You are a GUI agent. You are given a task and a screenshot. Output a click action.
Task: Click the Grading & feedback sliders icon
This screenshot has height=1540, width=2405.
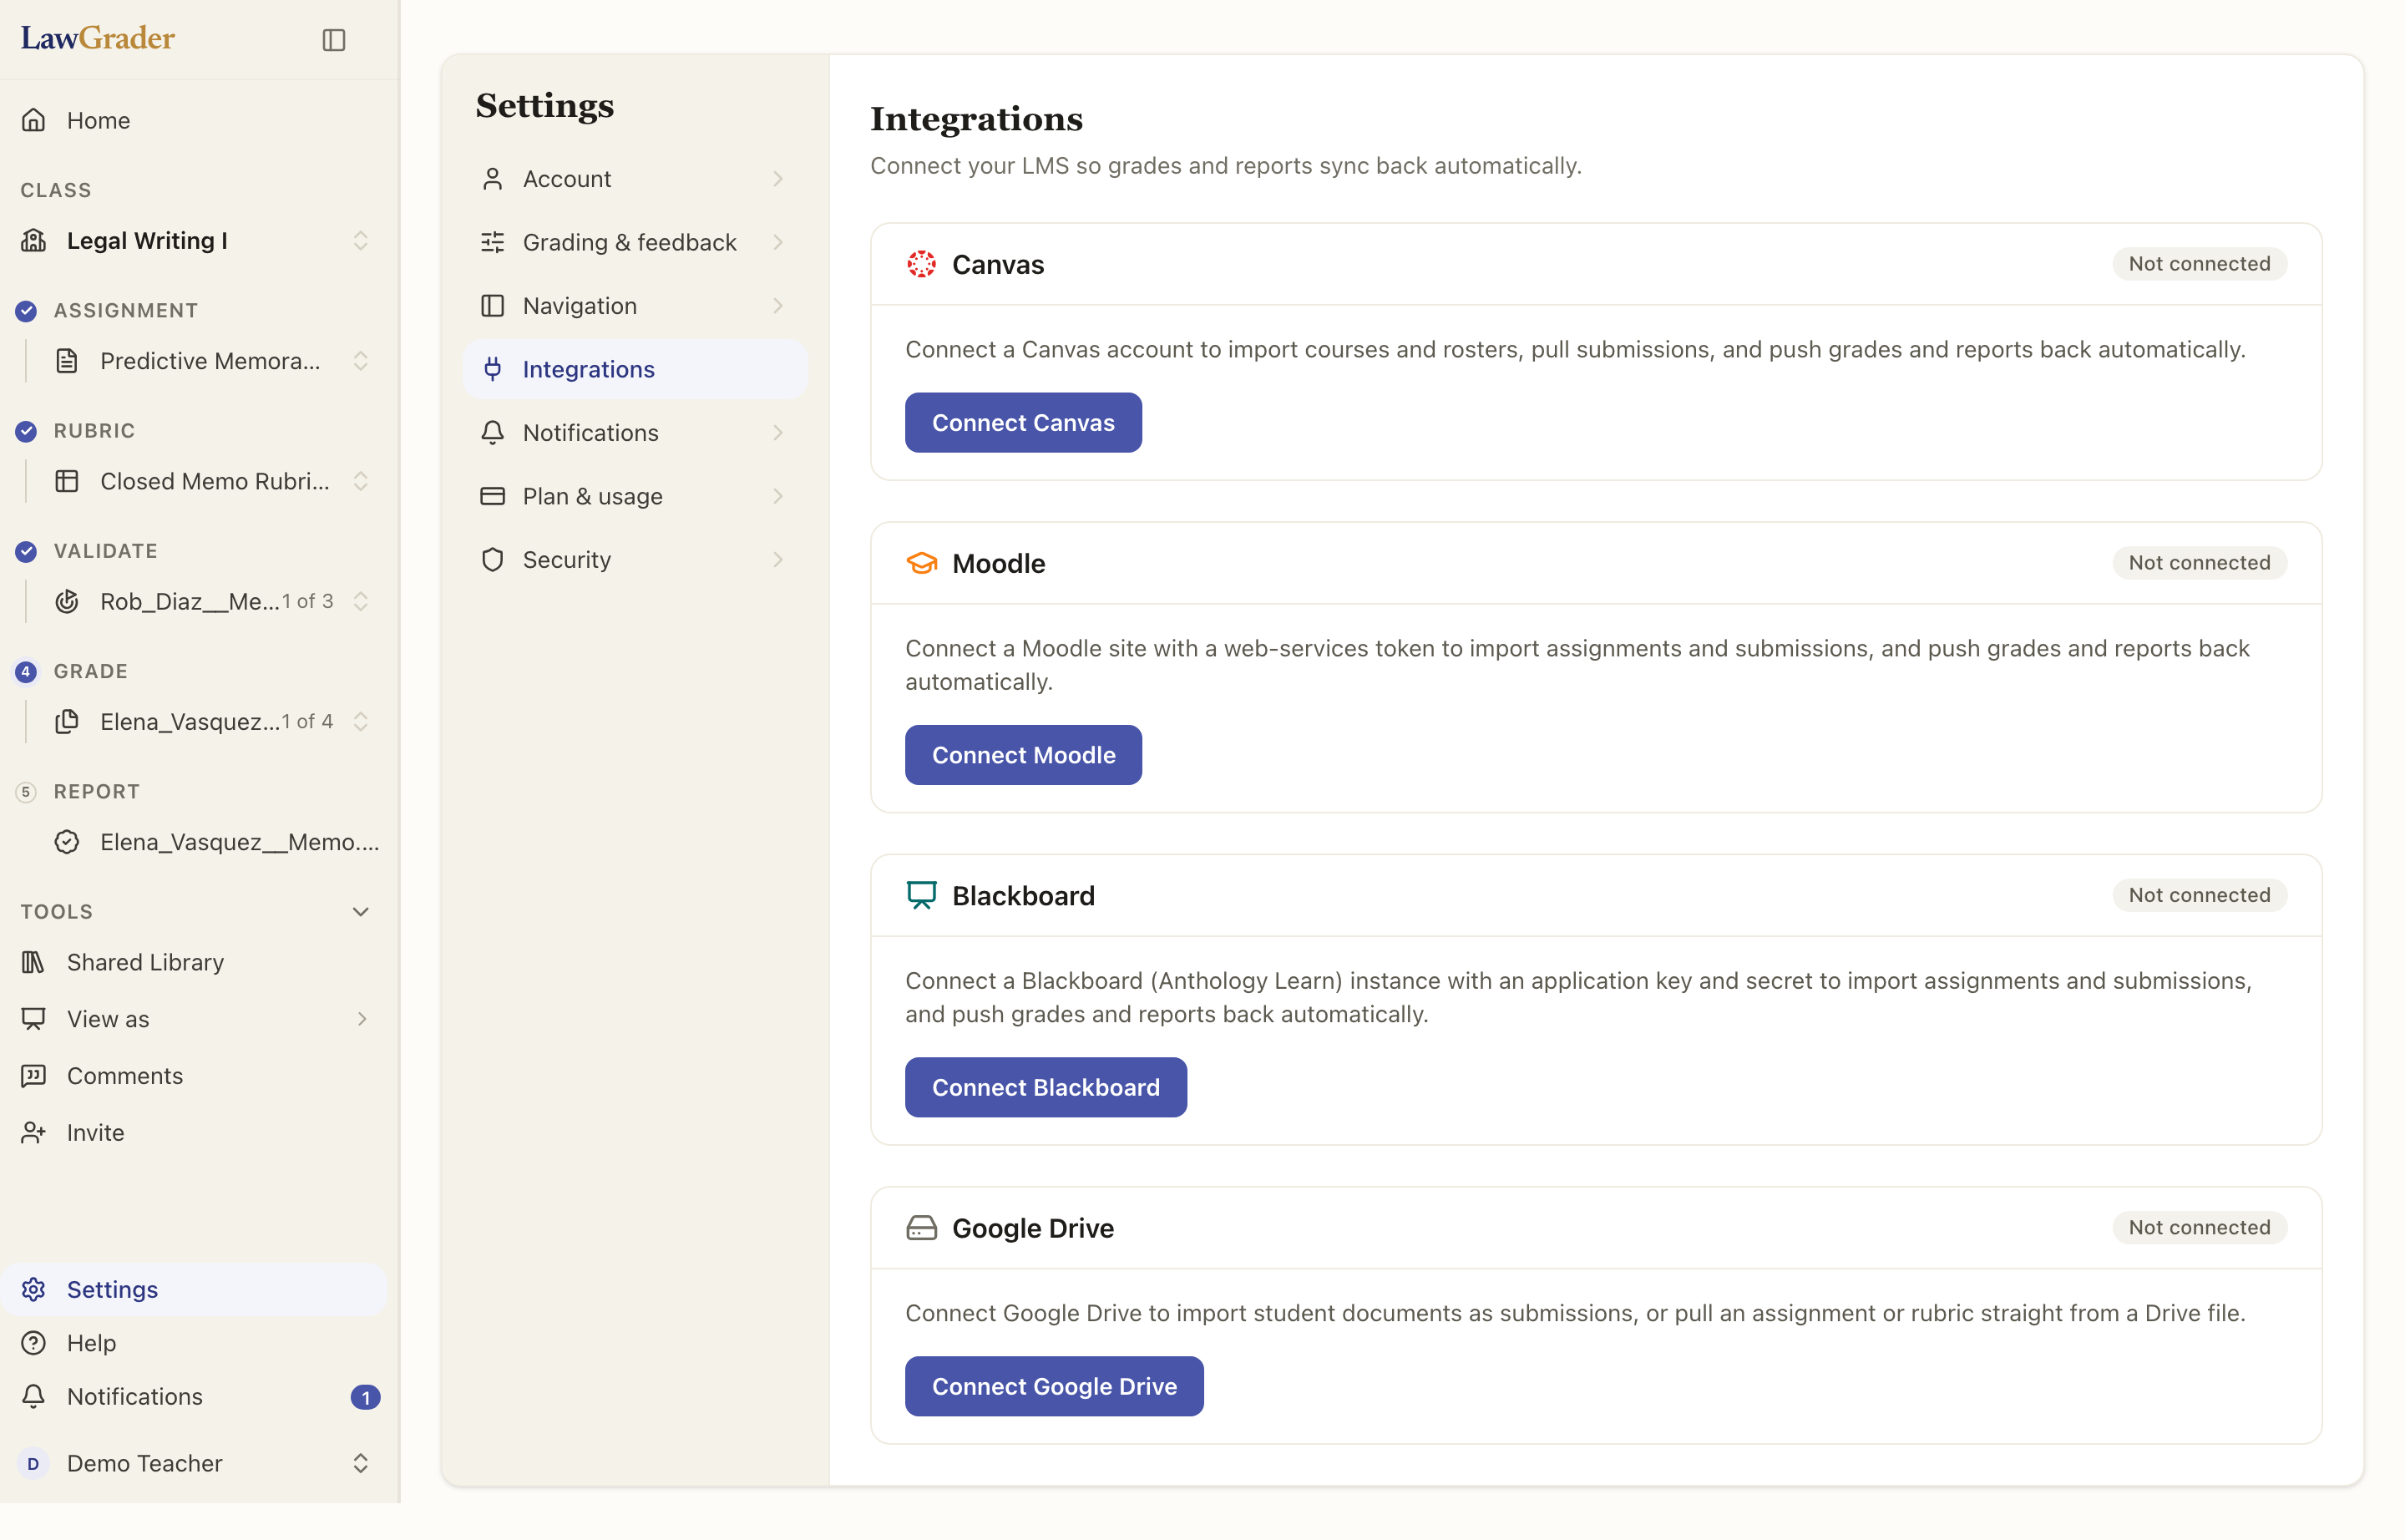tap(492, 242)
